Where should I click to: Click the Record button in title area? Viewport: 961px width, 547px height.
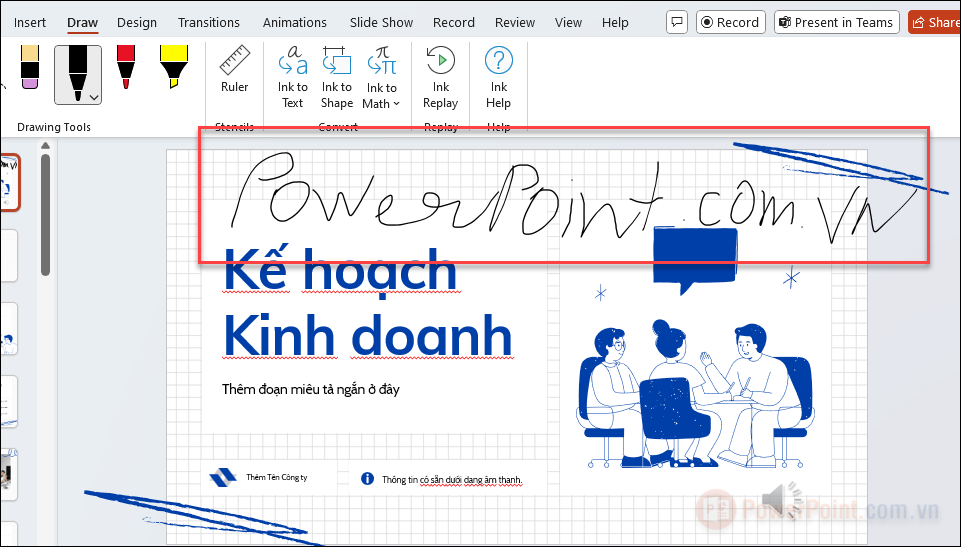731,23
